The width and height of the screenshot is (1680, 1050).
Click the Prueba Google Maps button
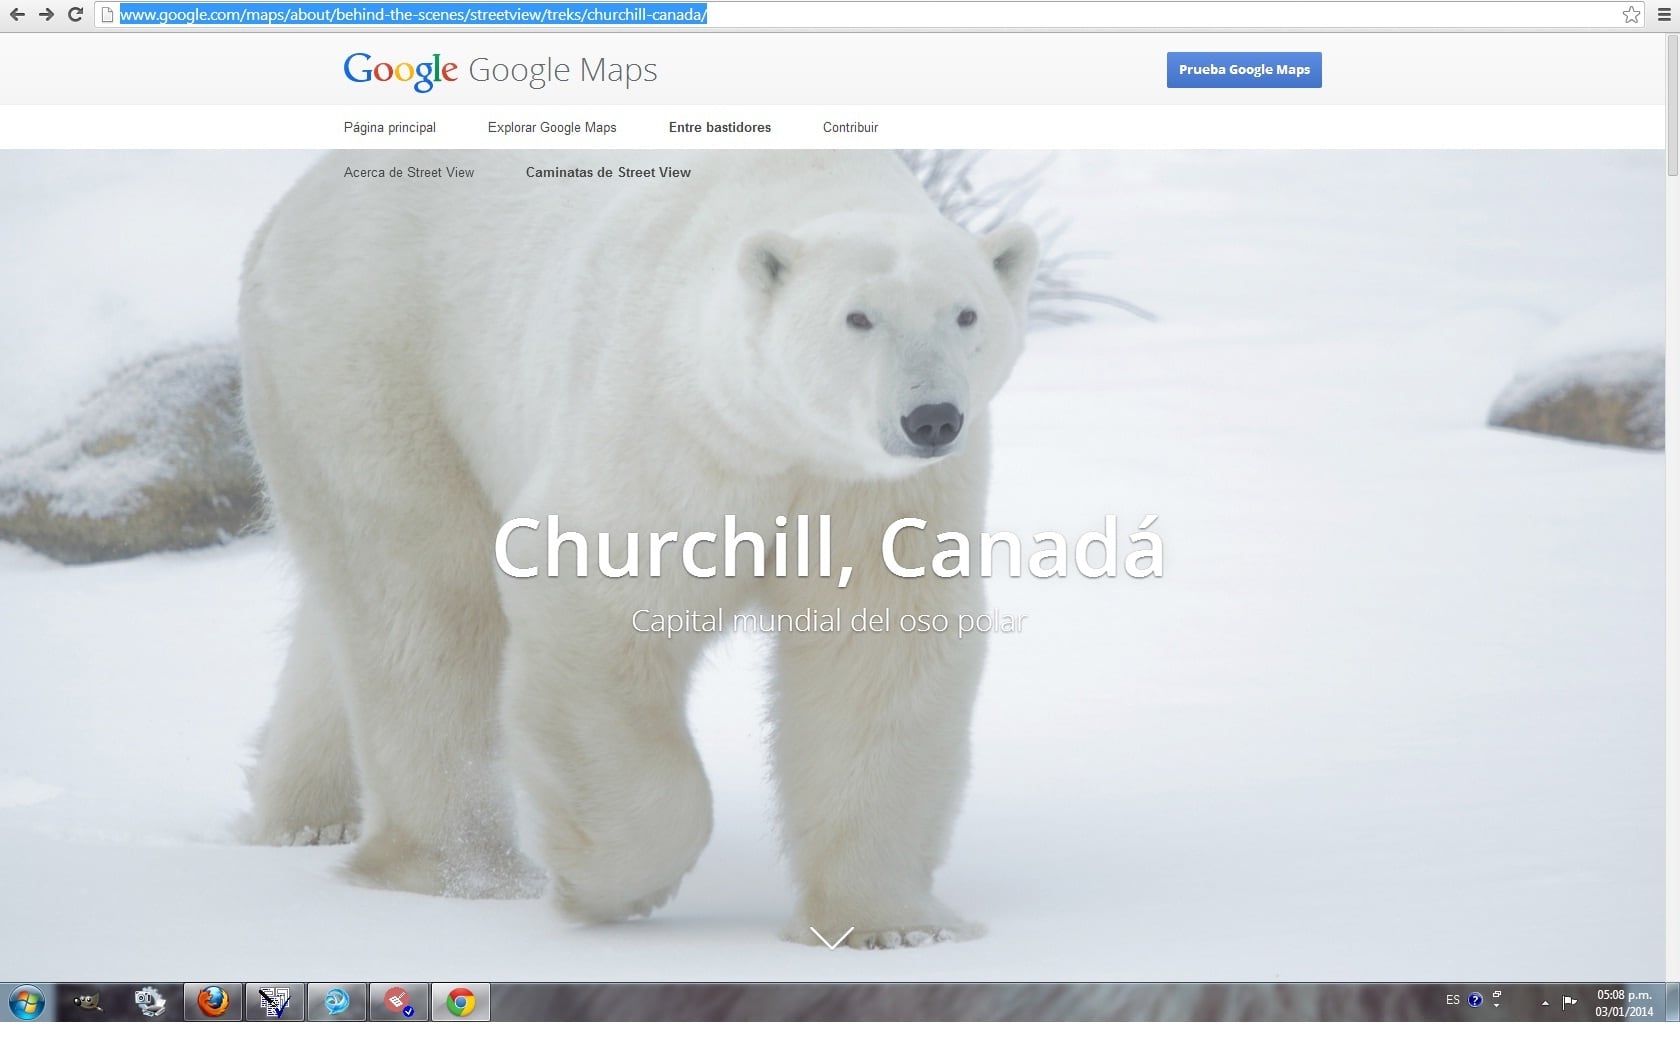(1244, 70)
